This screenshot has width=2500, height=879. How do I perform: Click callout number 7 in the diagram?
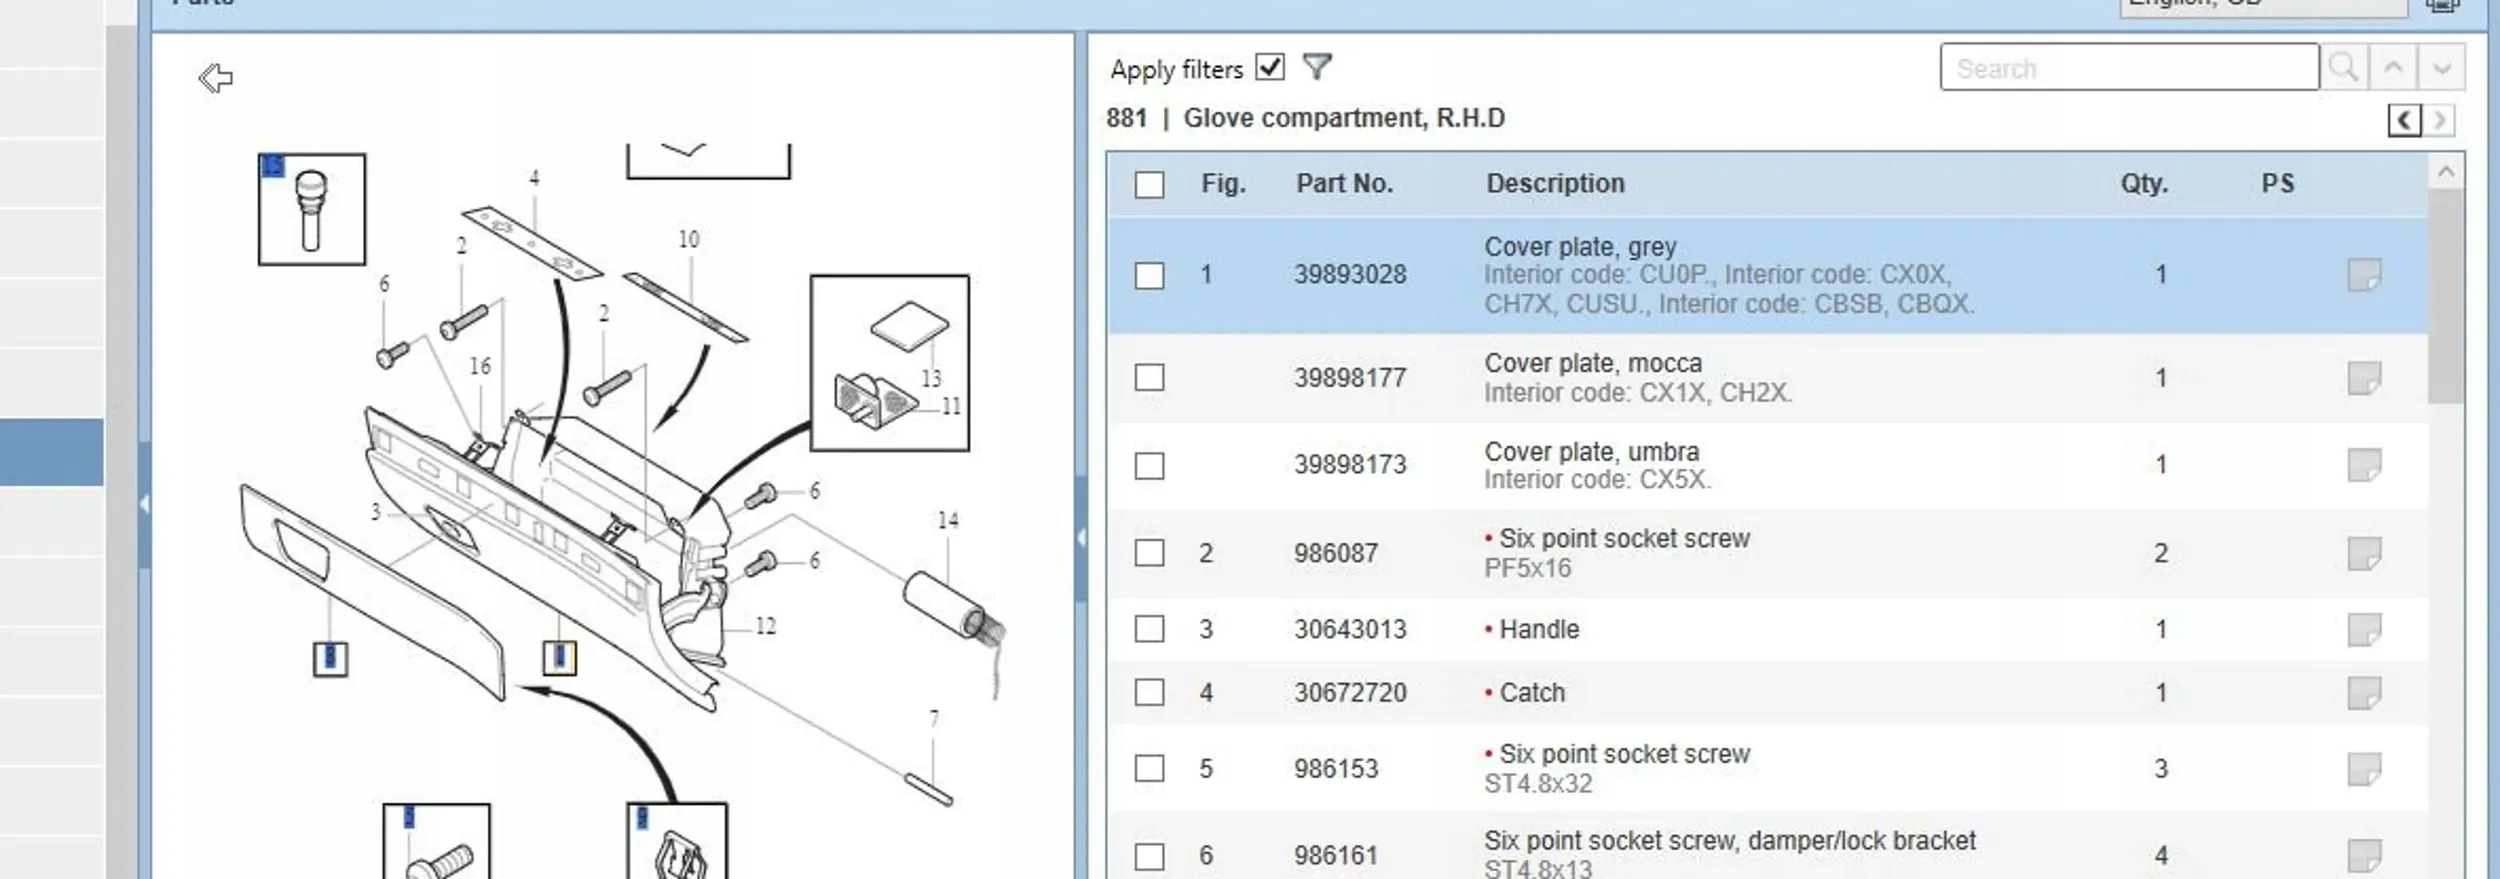(x=934, y=719)
